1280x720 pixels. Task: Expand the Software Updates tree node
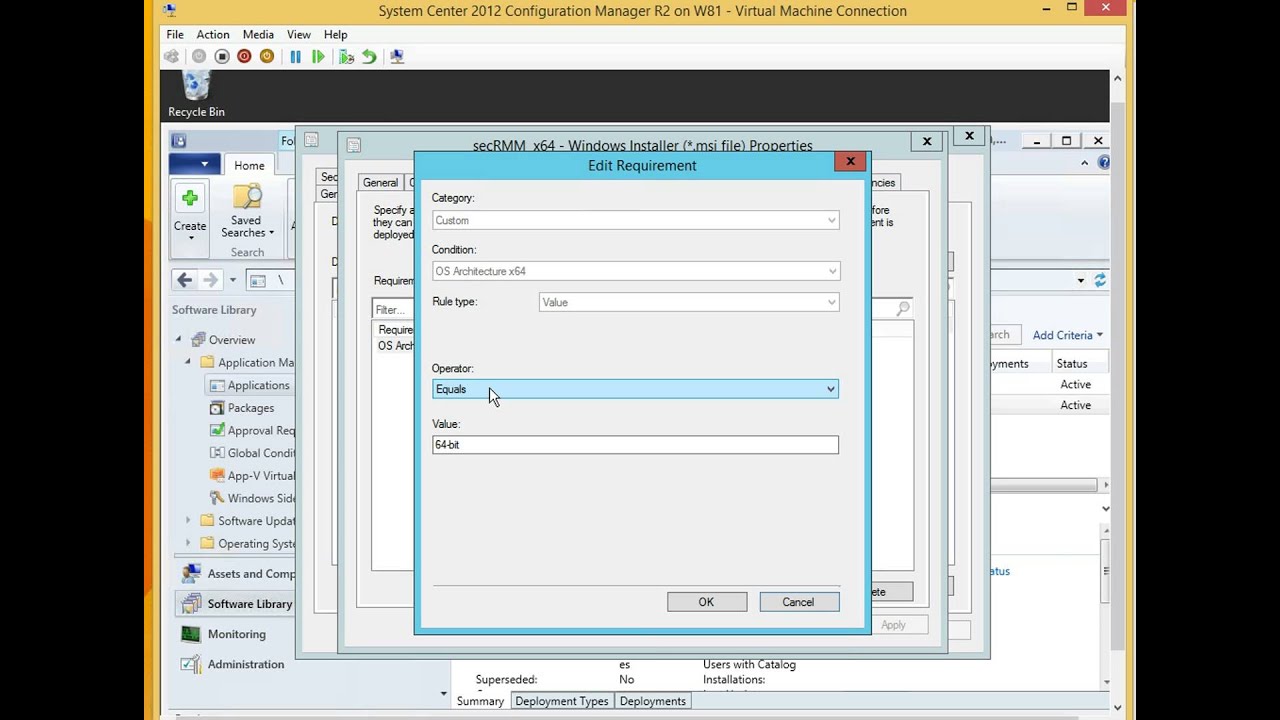(188, 521)
